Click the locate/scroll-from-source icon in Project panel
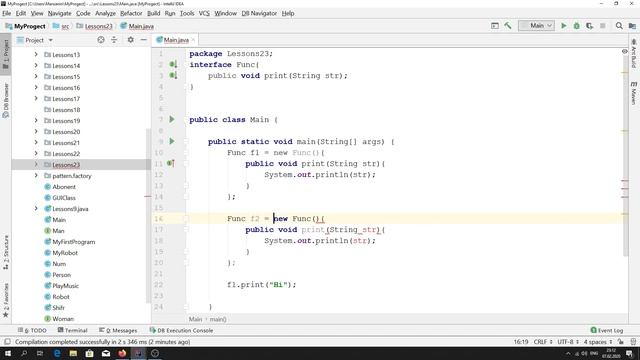The width and height of the screenshot is (640, 360). tap(101, 40)
